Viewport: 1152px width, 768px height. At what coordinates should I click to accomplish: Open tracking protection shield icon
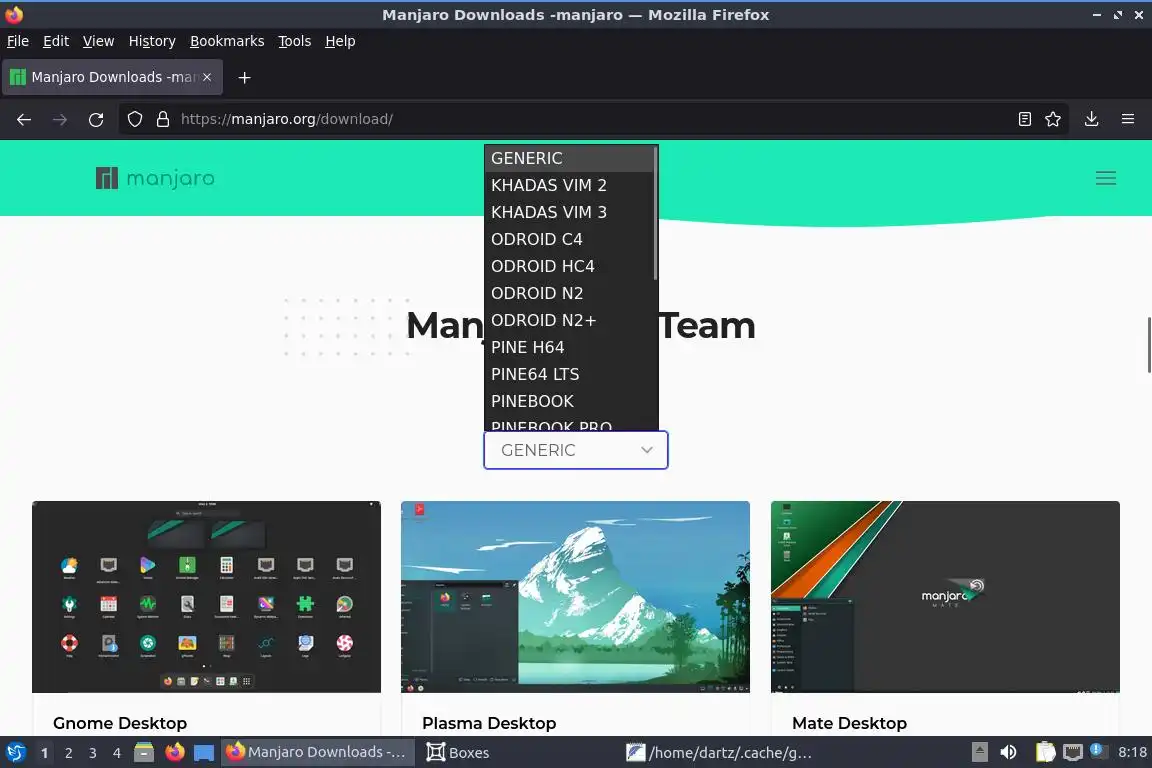tap(135, 119)
